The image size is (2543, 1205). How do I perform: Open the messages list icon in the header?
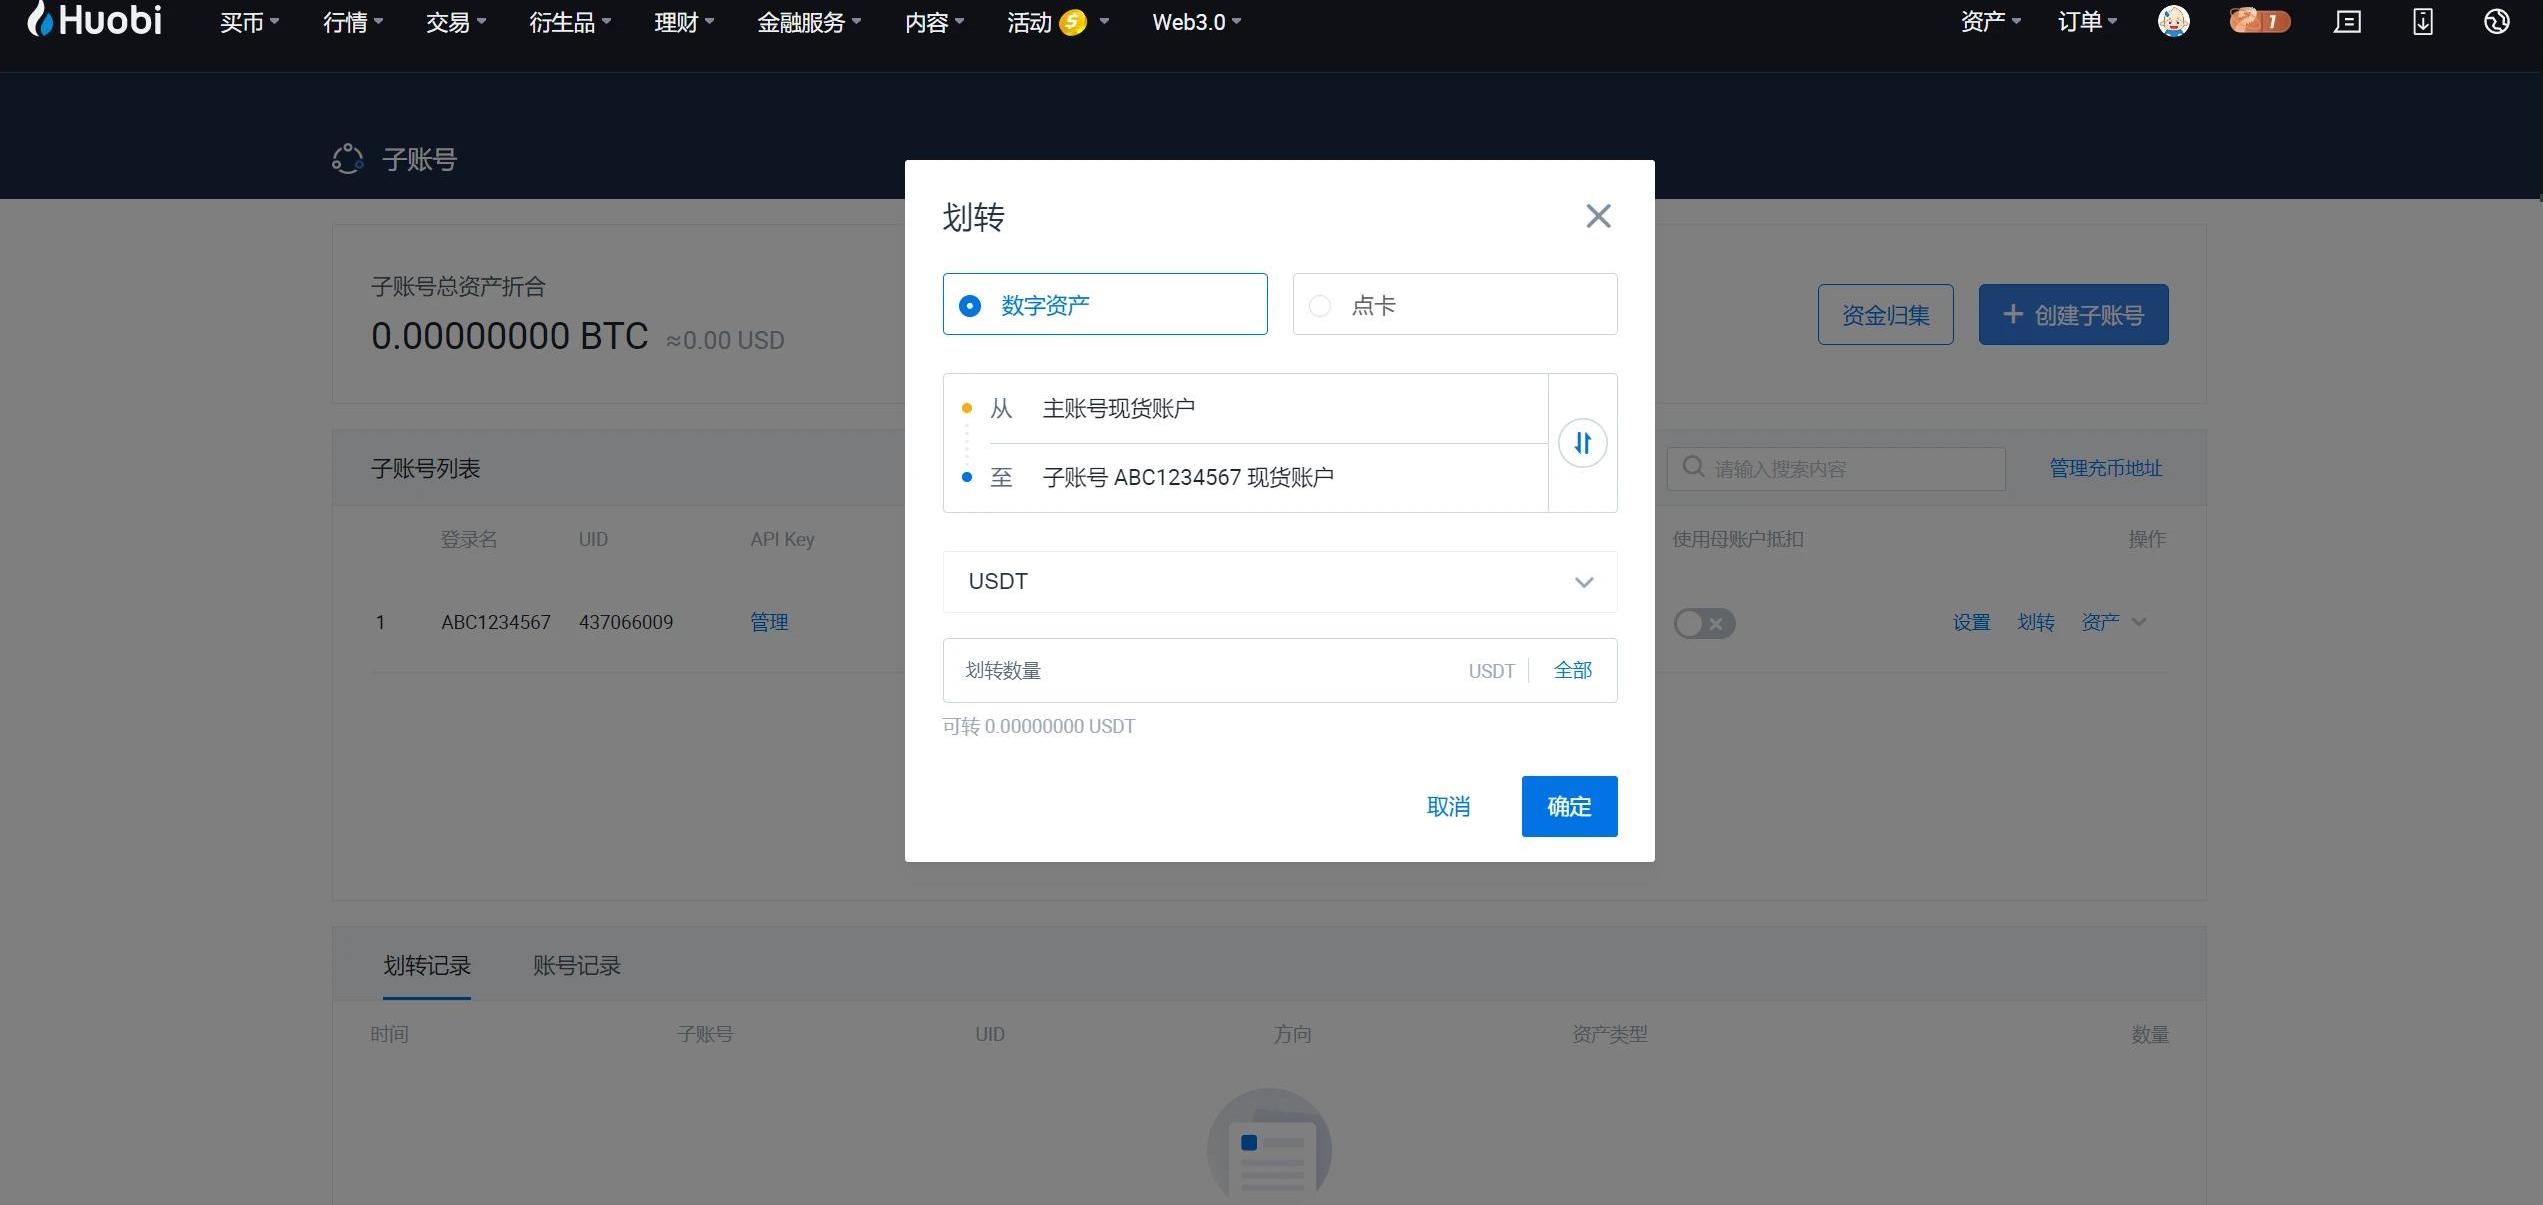(x=2347, y=21)
